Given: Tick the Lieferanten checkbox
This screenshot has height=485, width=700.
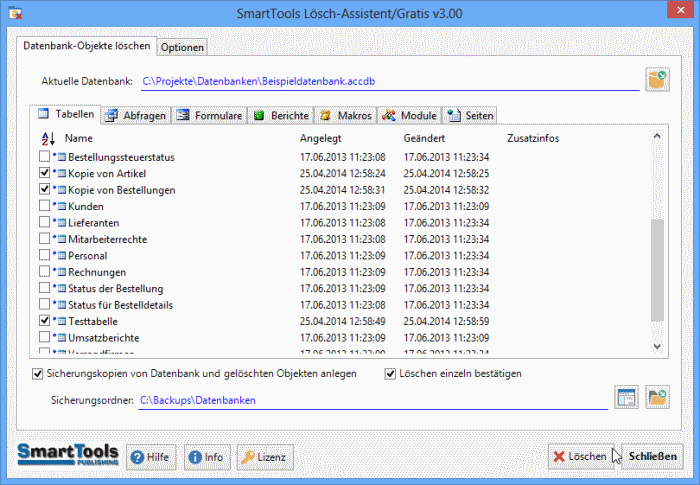Looking at the screenshot, I should 44,222.
